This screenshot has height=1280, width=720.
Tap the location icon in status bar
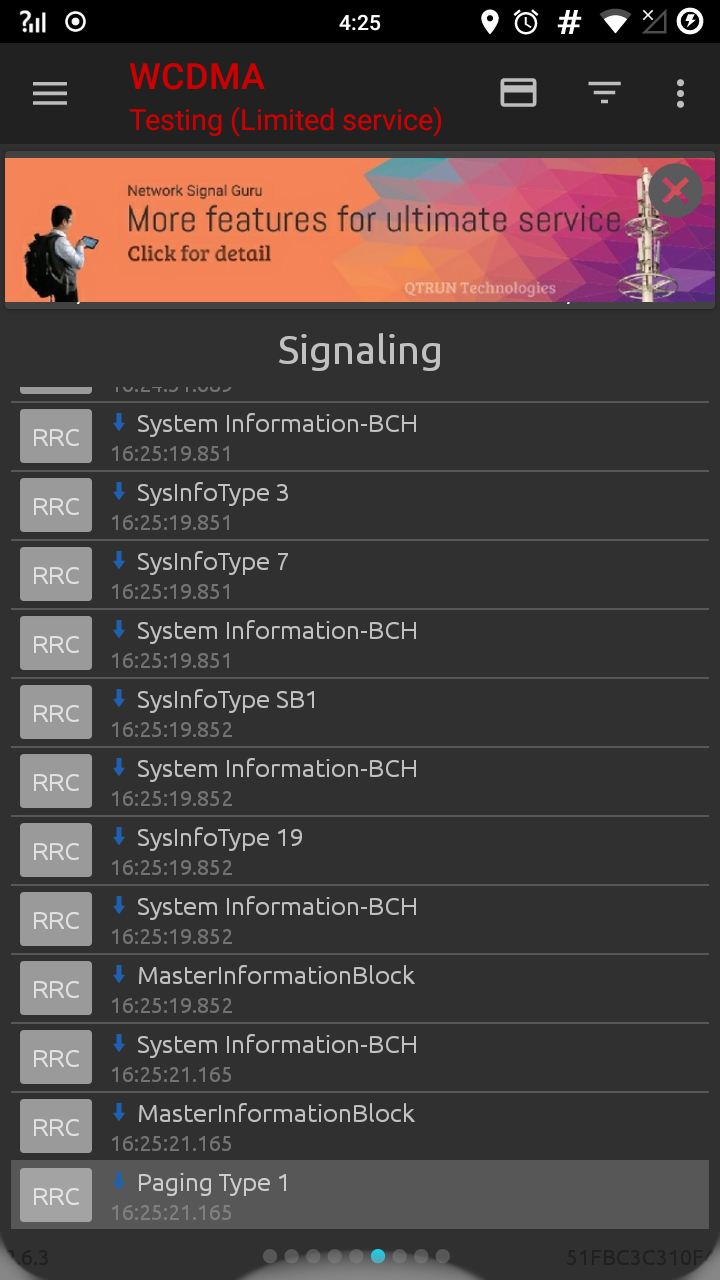point(489,22)
